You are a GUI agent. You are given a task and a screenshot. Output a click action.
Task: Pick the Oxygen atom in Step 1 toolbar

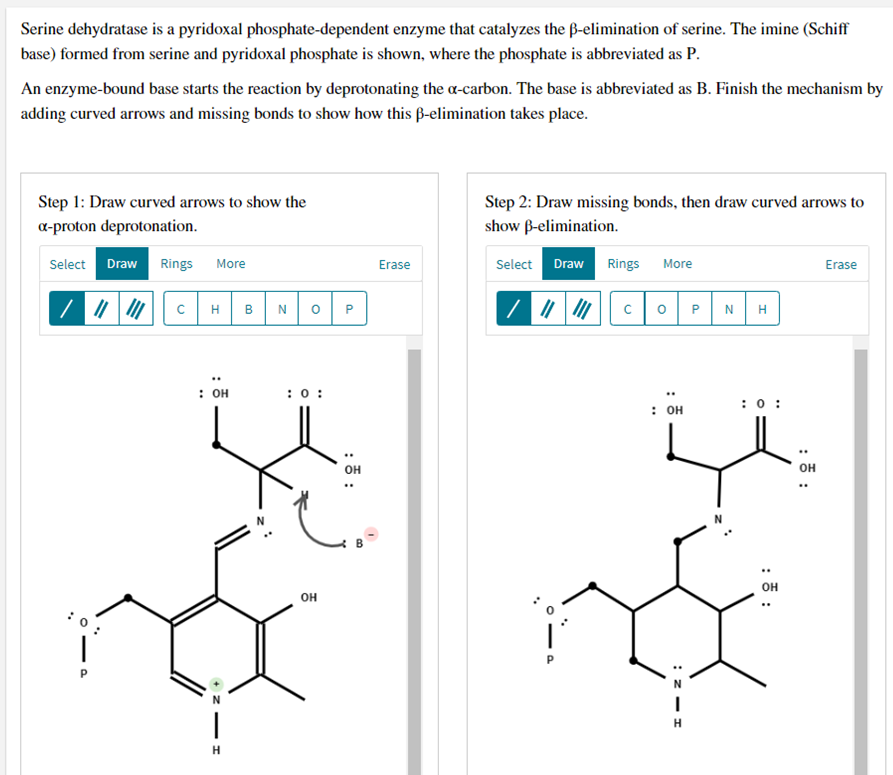coord(315,308)
